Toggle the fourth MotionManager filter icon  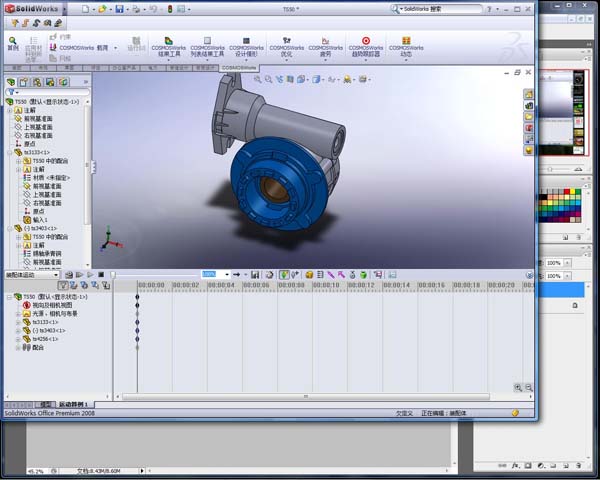pyautogui.click(x=95, y=285)
